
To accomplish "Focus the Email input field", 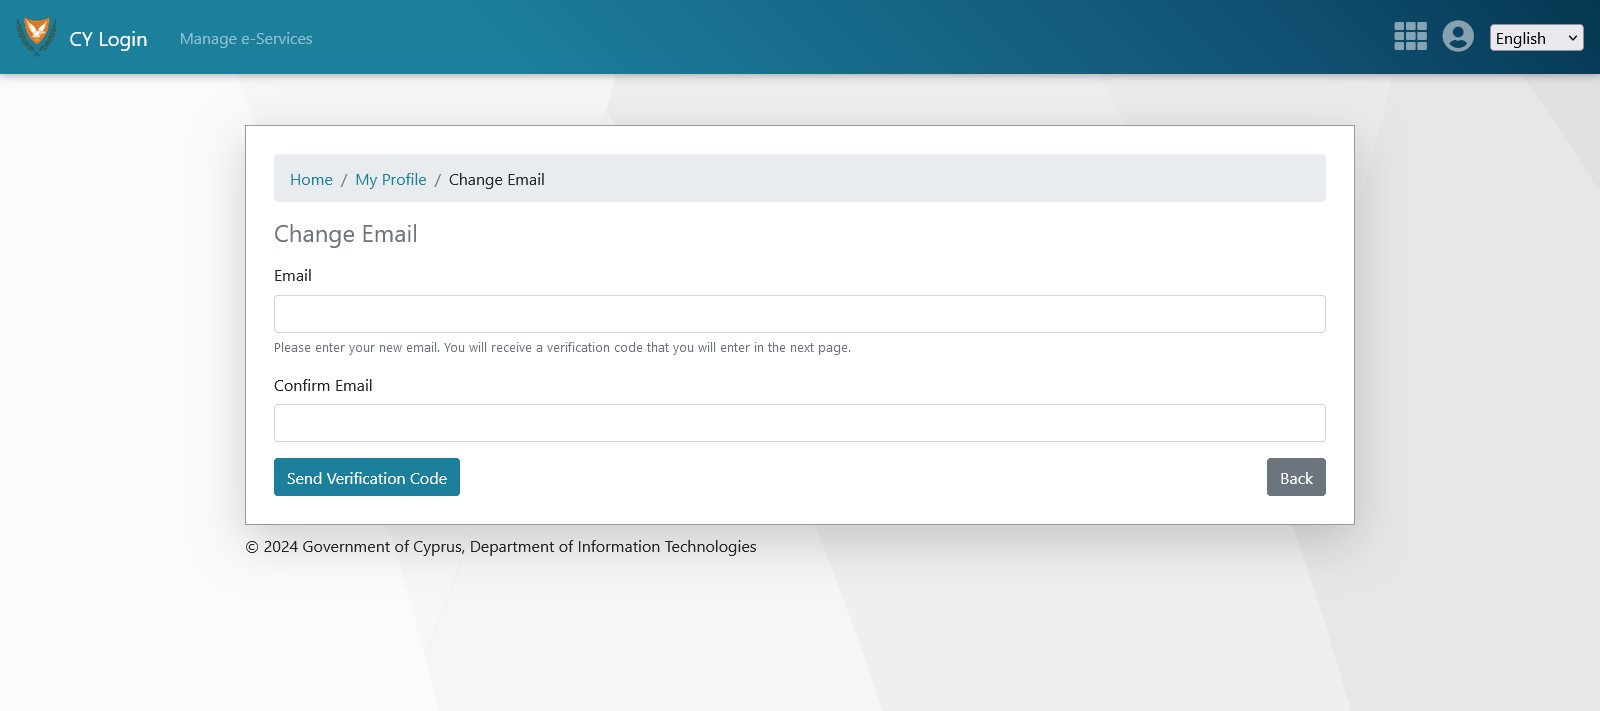I will (x=799, y=314).
